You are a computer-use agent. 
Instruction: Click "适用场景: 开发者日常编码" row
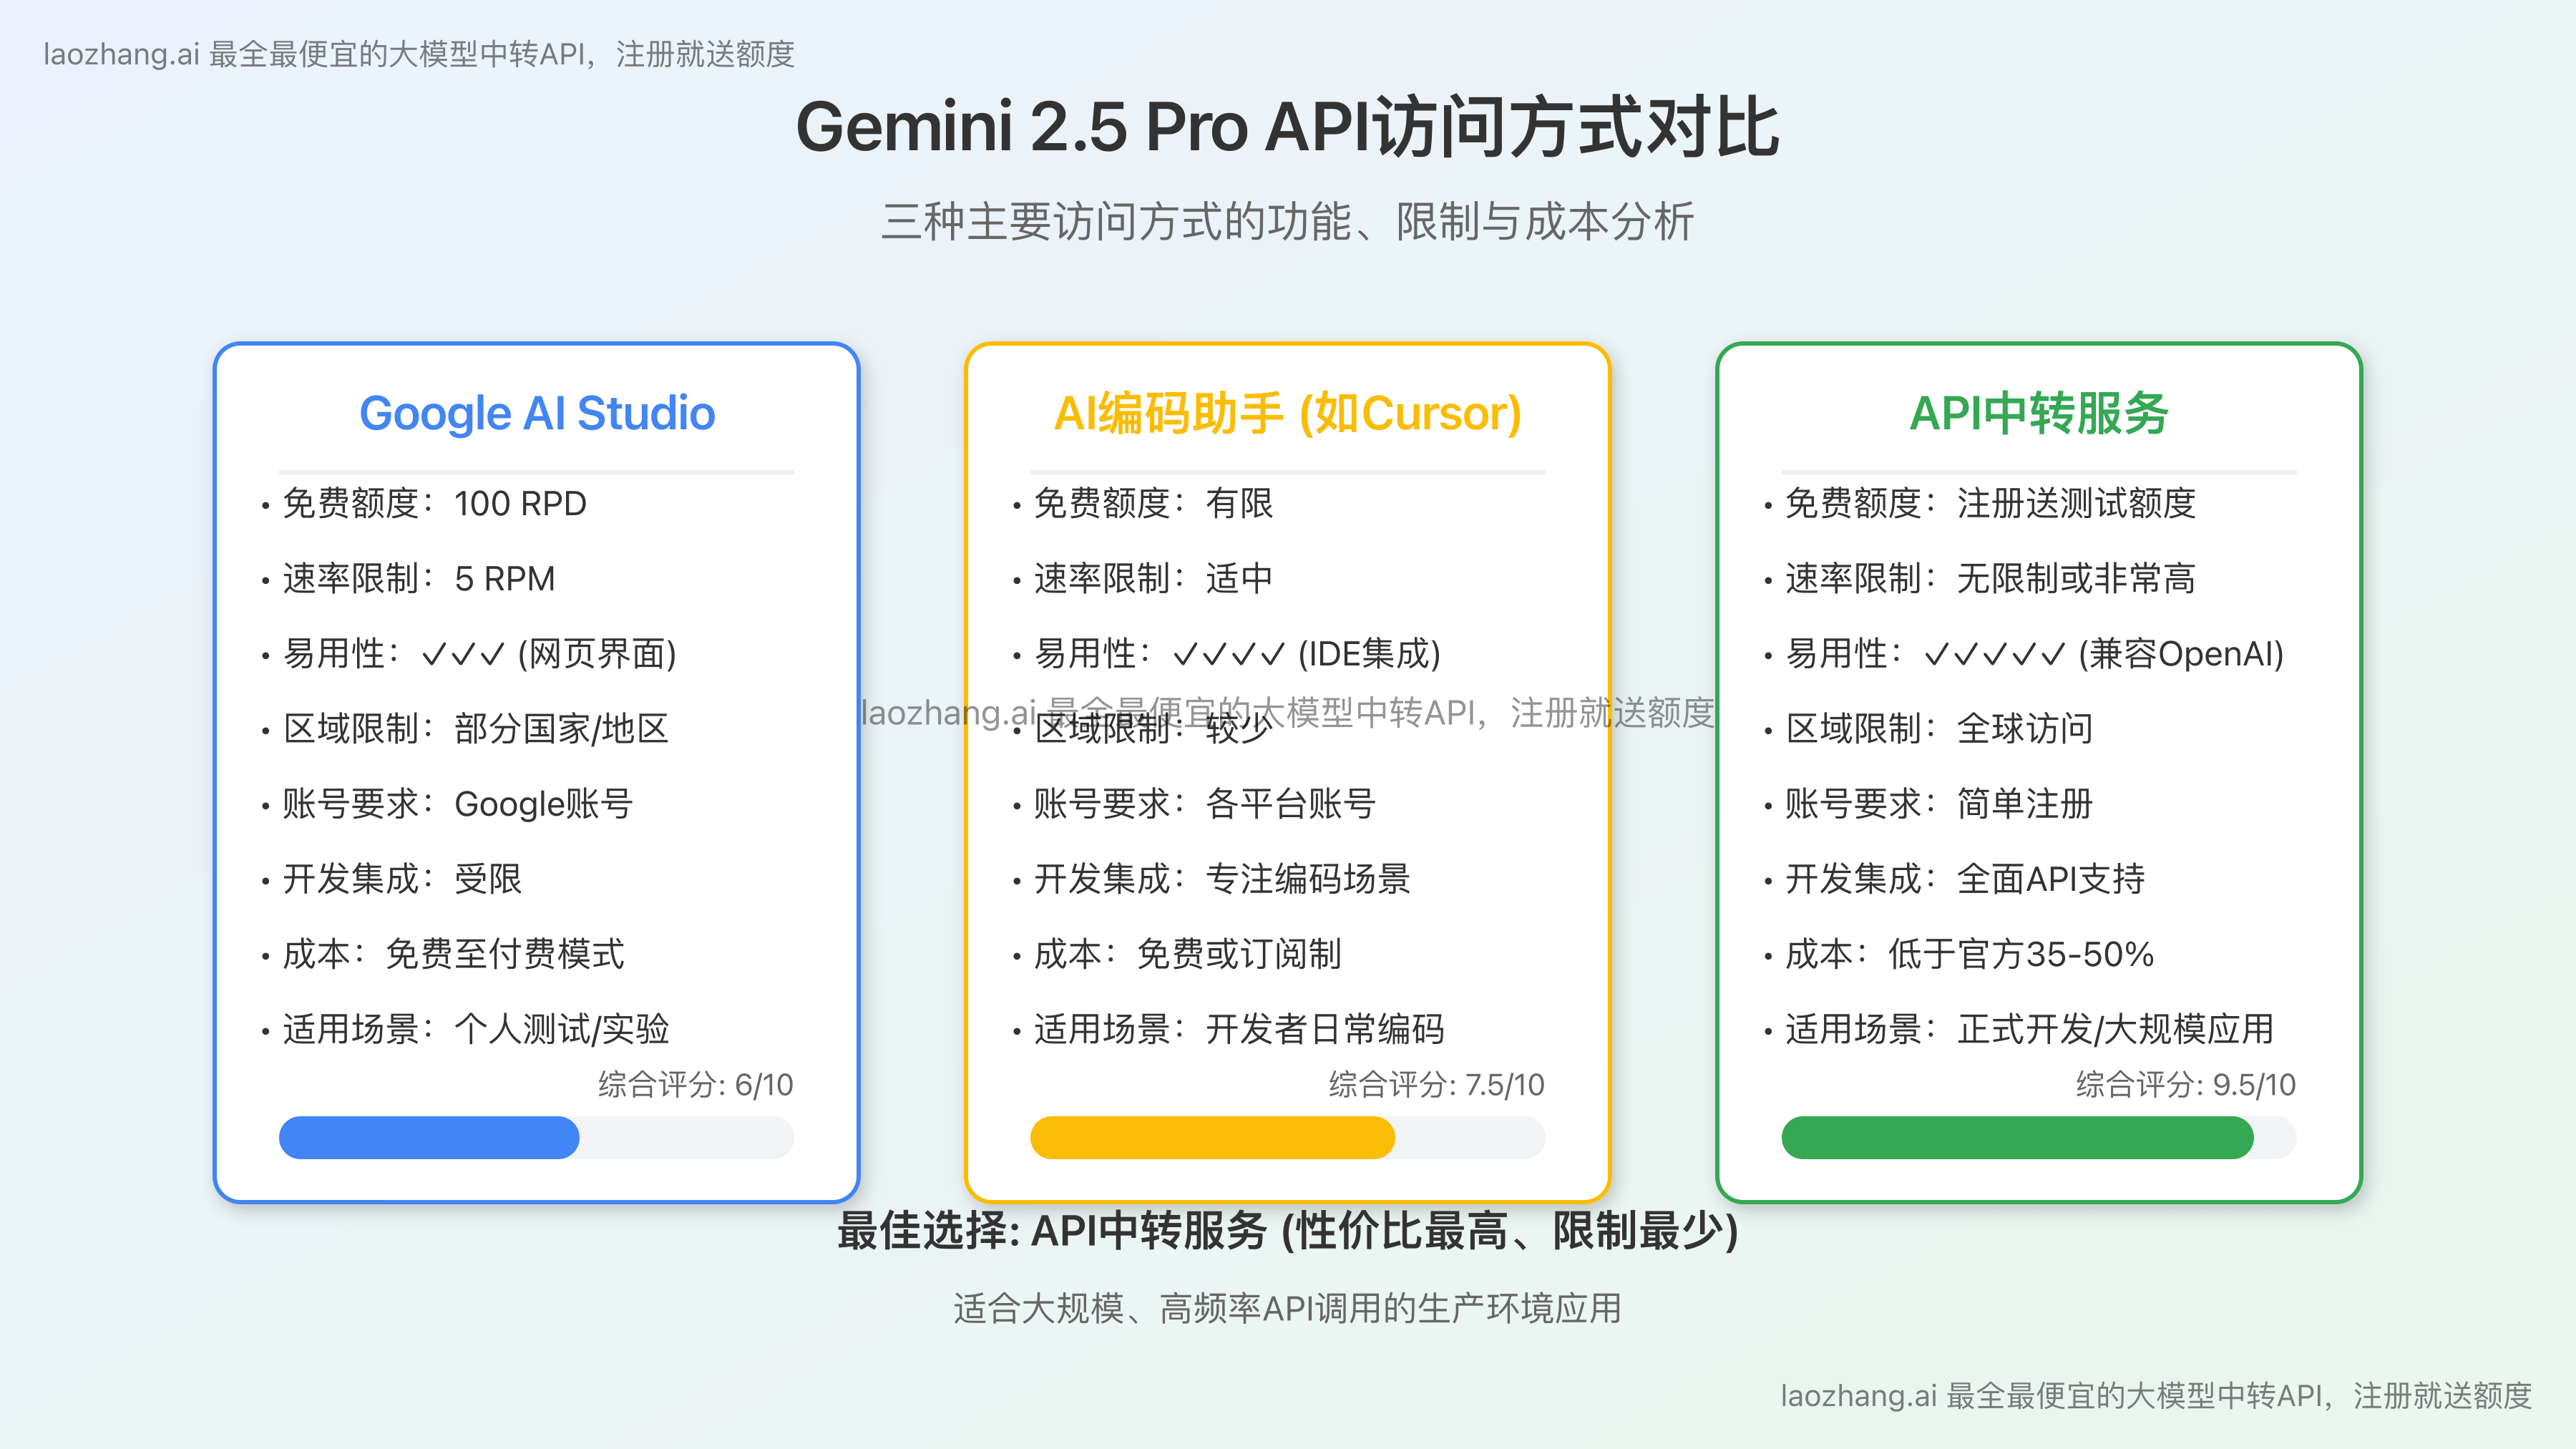point(1229,1028)
